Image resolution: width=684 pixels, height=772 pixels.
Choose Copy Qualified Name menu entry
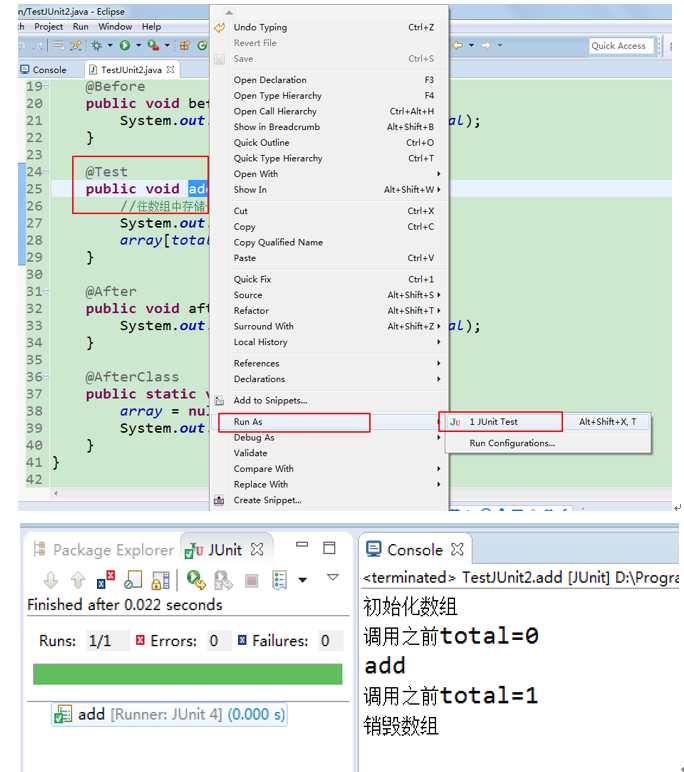[x=329, y=242]
